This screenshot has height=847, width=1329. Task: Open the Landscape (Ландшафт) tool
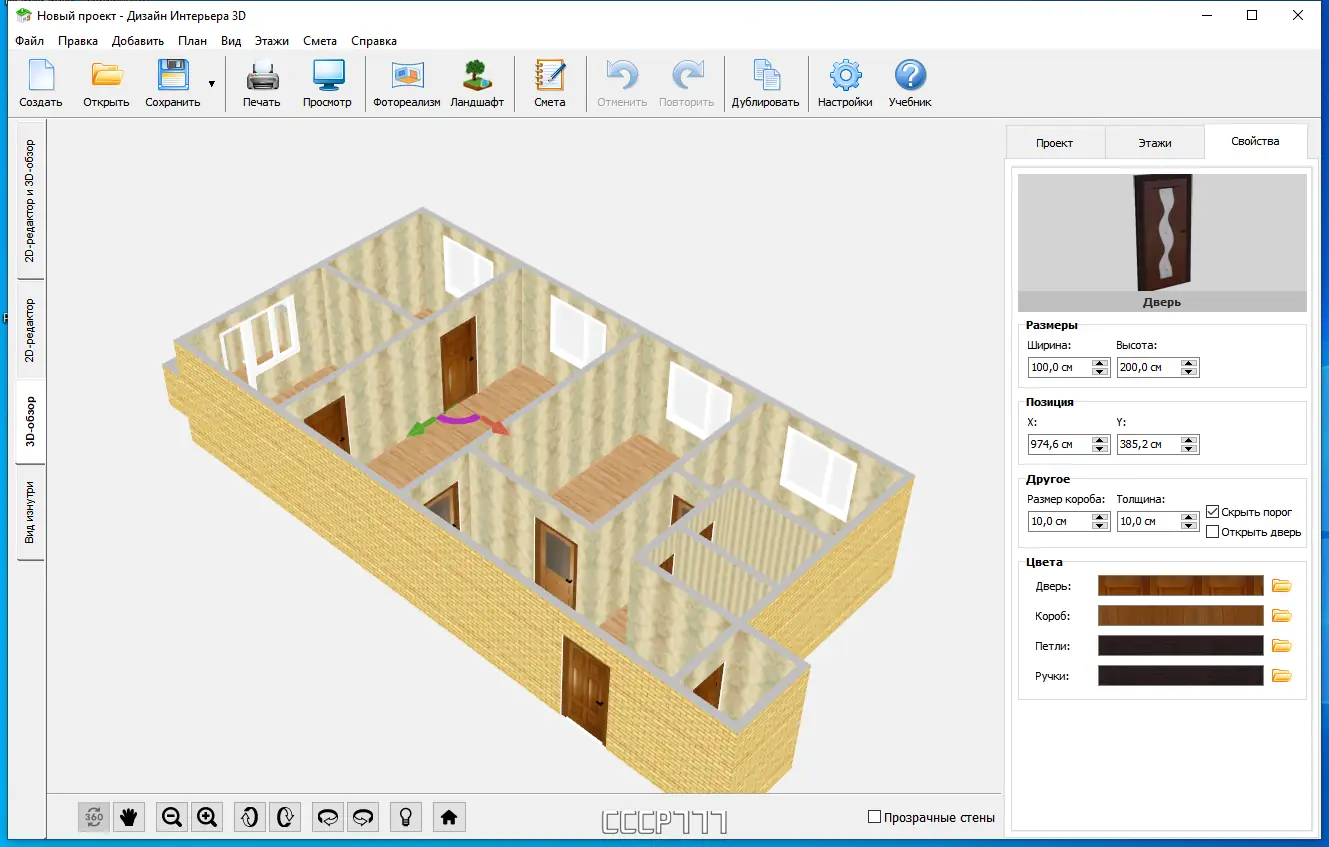pyautogui.click(x=477, y=77)
